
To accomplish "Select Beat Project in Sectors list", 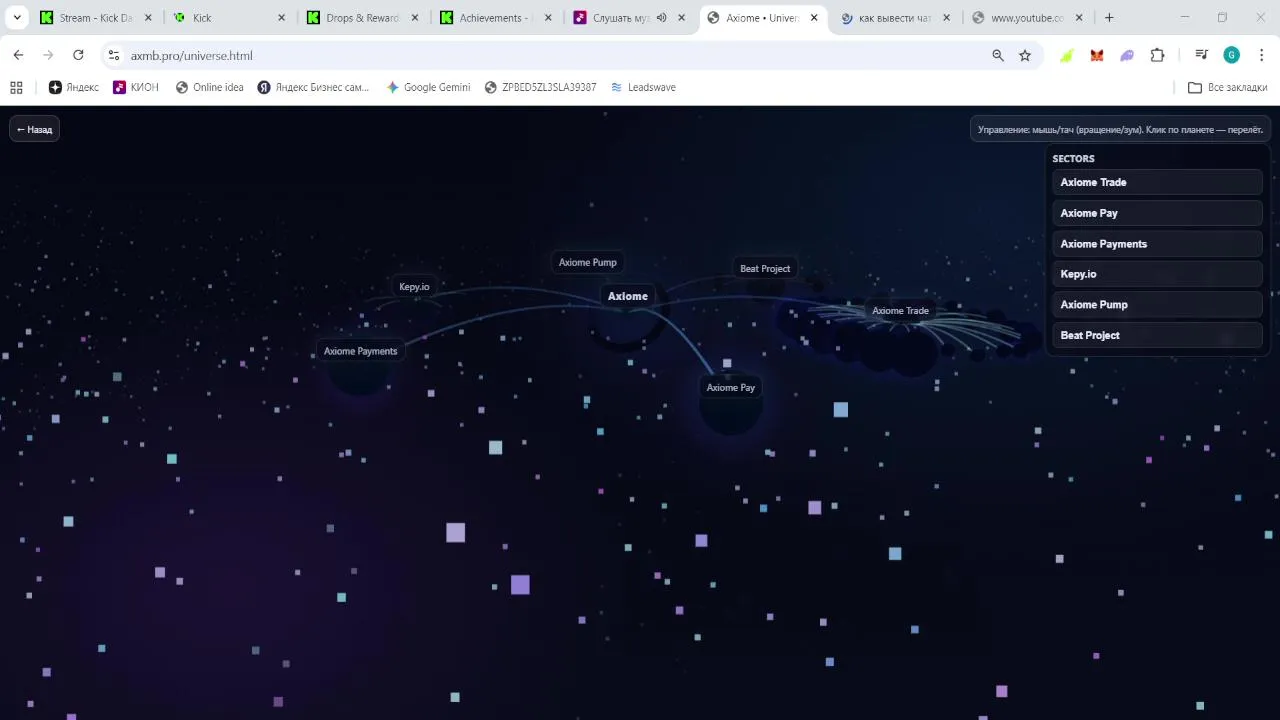I will point(1157,335).
